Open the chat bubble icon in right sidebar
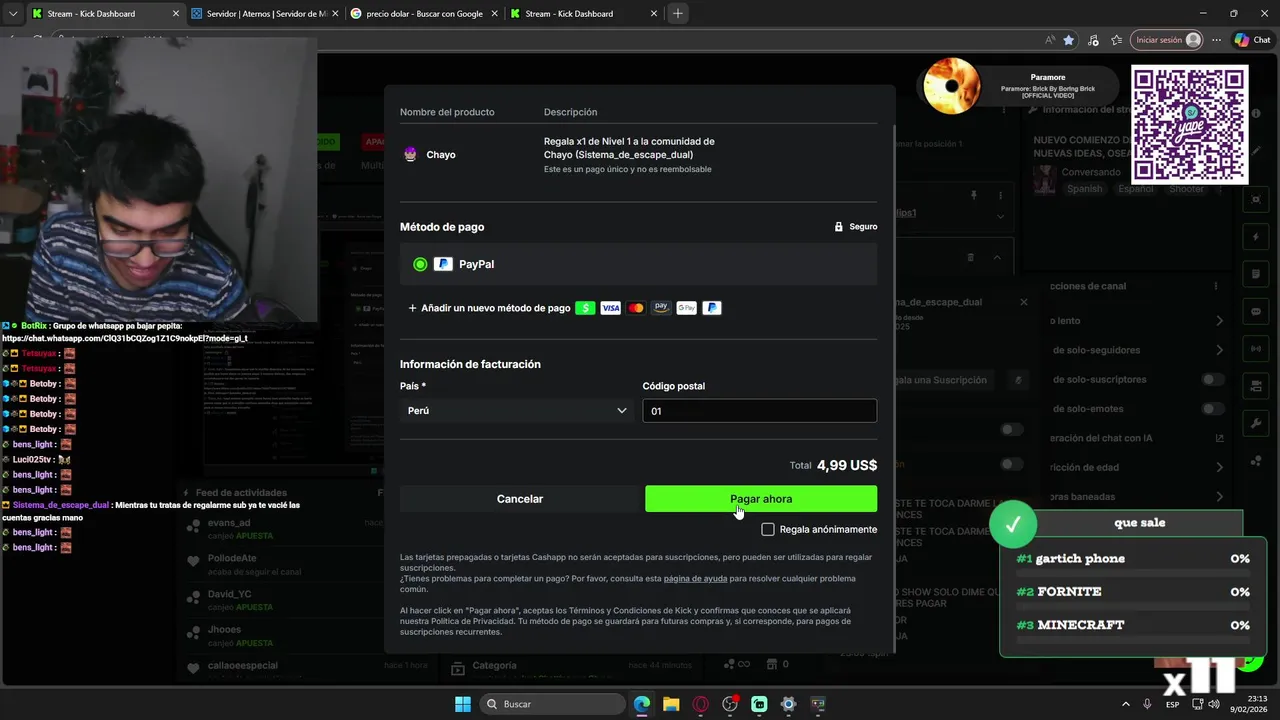This screenshot has height=720, width=1280. (x=1256, y=312)
